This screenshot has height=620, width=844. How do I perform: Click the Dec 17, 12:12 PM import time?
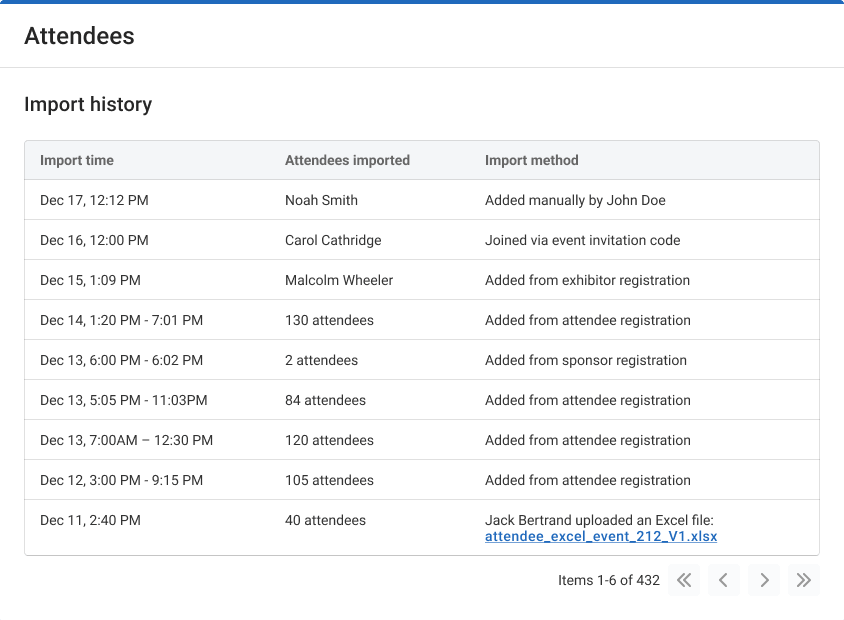(94, 200)
